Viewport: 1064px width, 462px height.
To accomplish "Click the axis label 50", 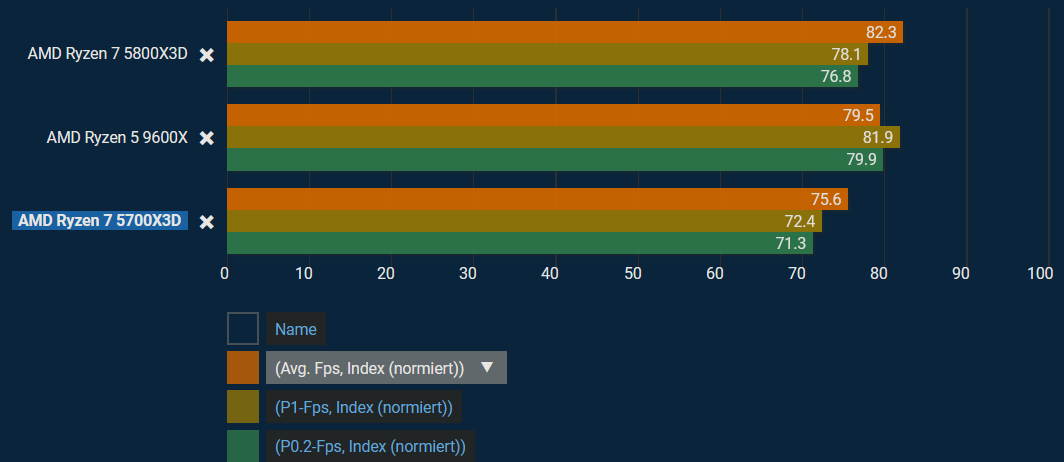I will [633, 273].
